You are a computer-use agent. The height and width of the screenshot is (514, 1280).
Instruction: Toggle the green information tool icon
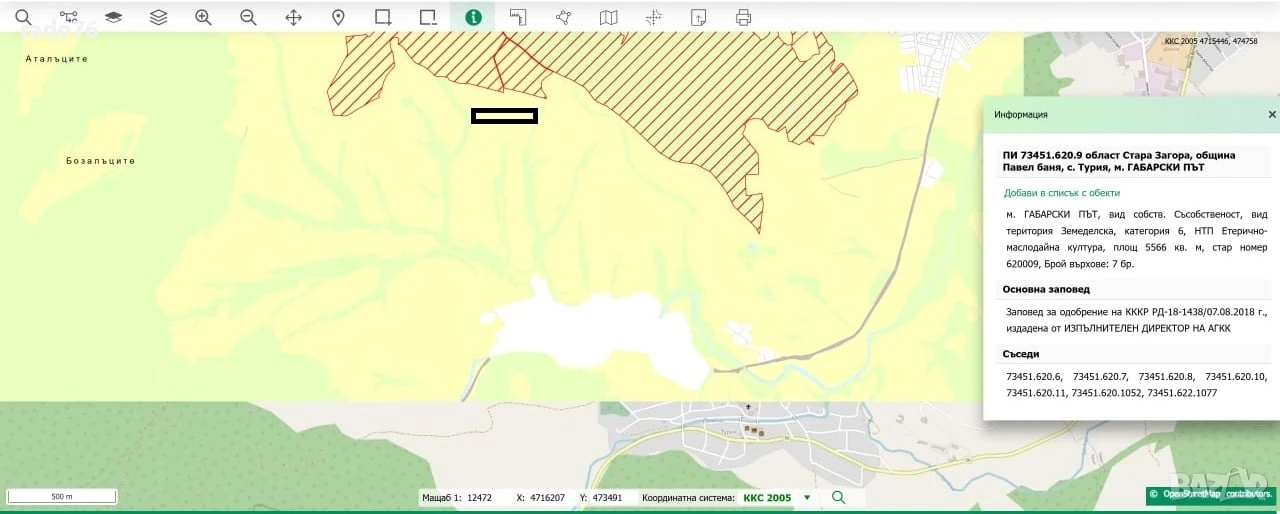coord(473,17)
